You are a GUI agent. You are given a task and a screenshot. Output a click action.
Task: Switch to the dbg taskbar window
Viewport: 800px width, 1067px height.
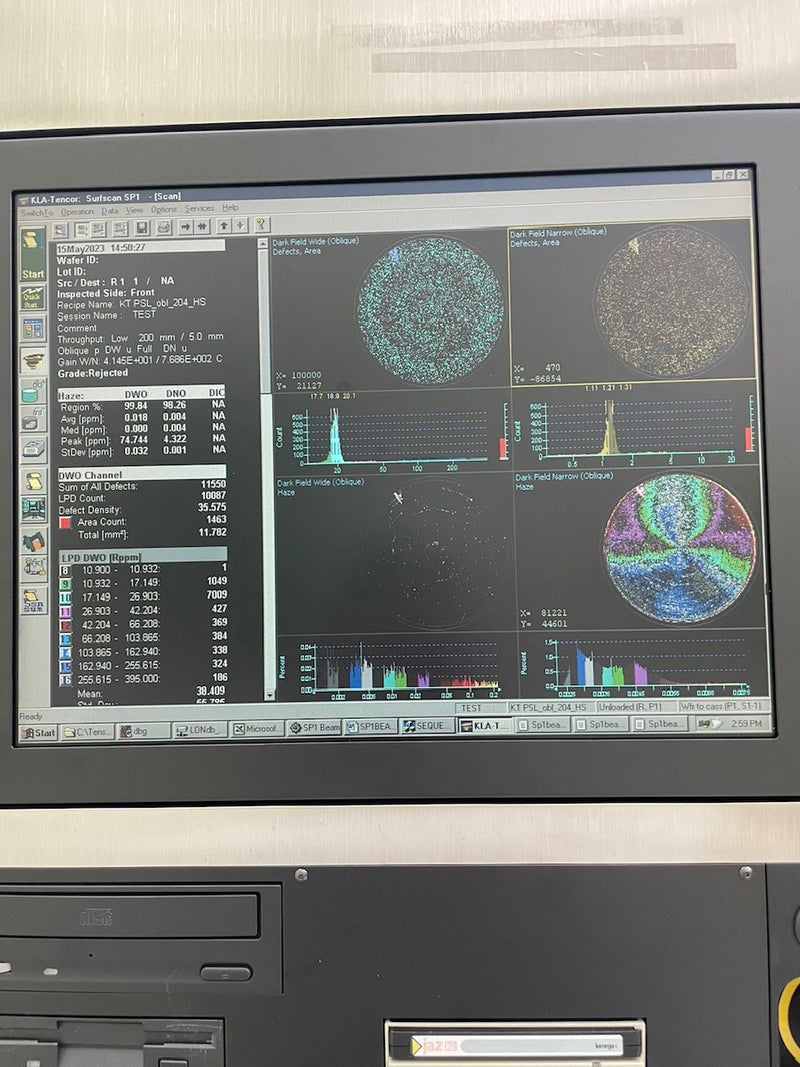pyautogui.click(x=143, y=732)
